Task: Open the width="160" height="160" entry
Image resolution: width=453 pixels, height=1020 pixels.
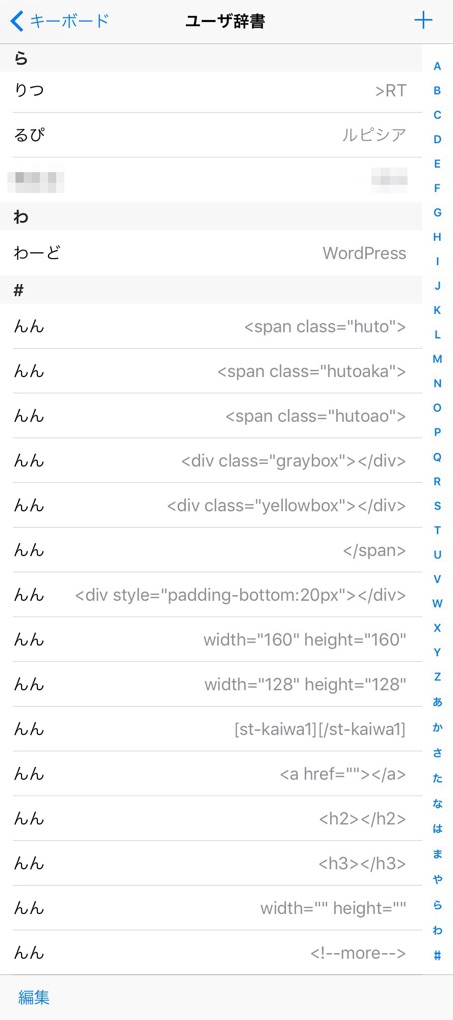Action: point(211,640)
